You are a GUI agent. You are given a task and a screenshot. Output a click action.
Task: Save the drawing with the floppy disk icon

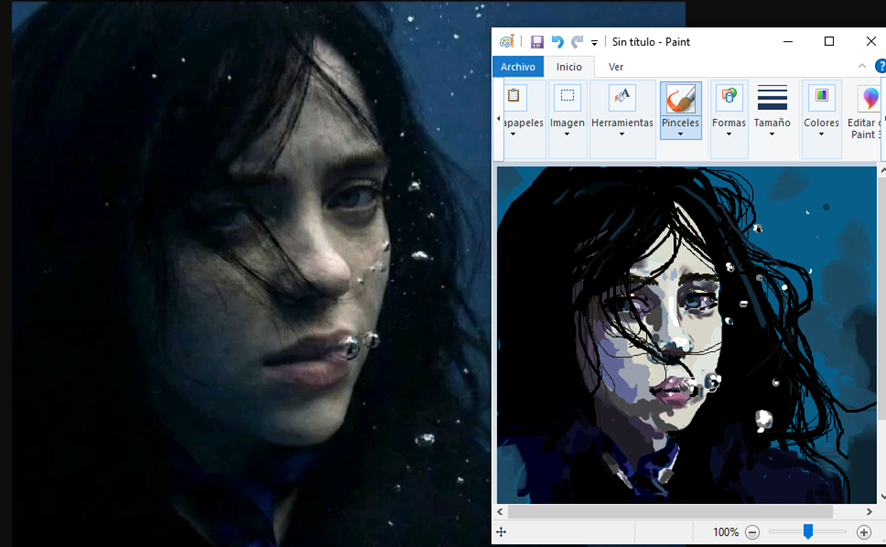537,42
